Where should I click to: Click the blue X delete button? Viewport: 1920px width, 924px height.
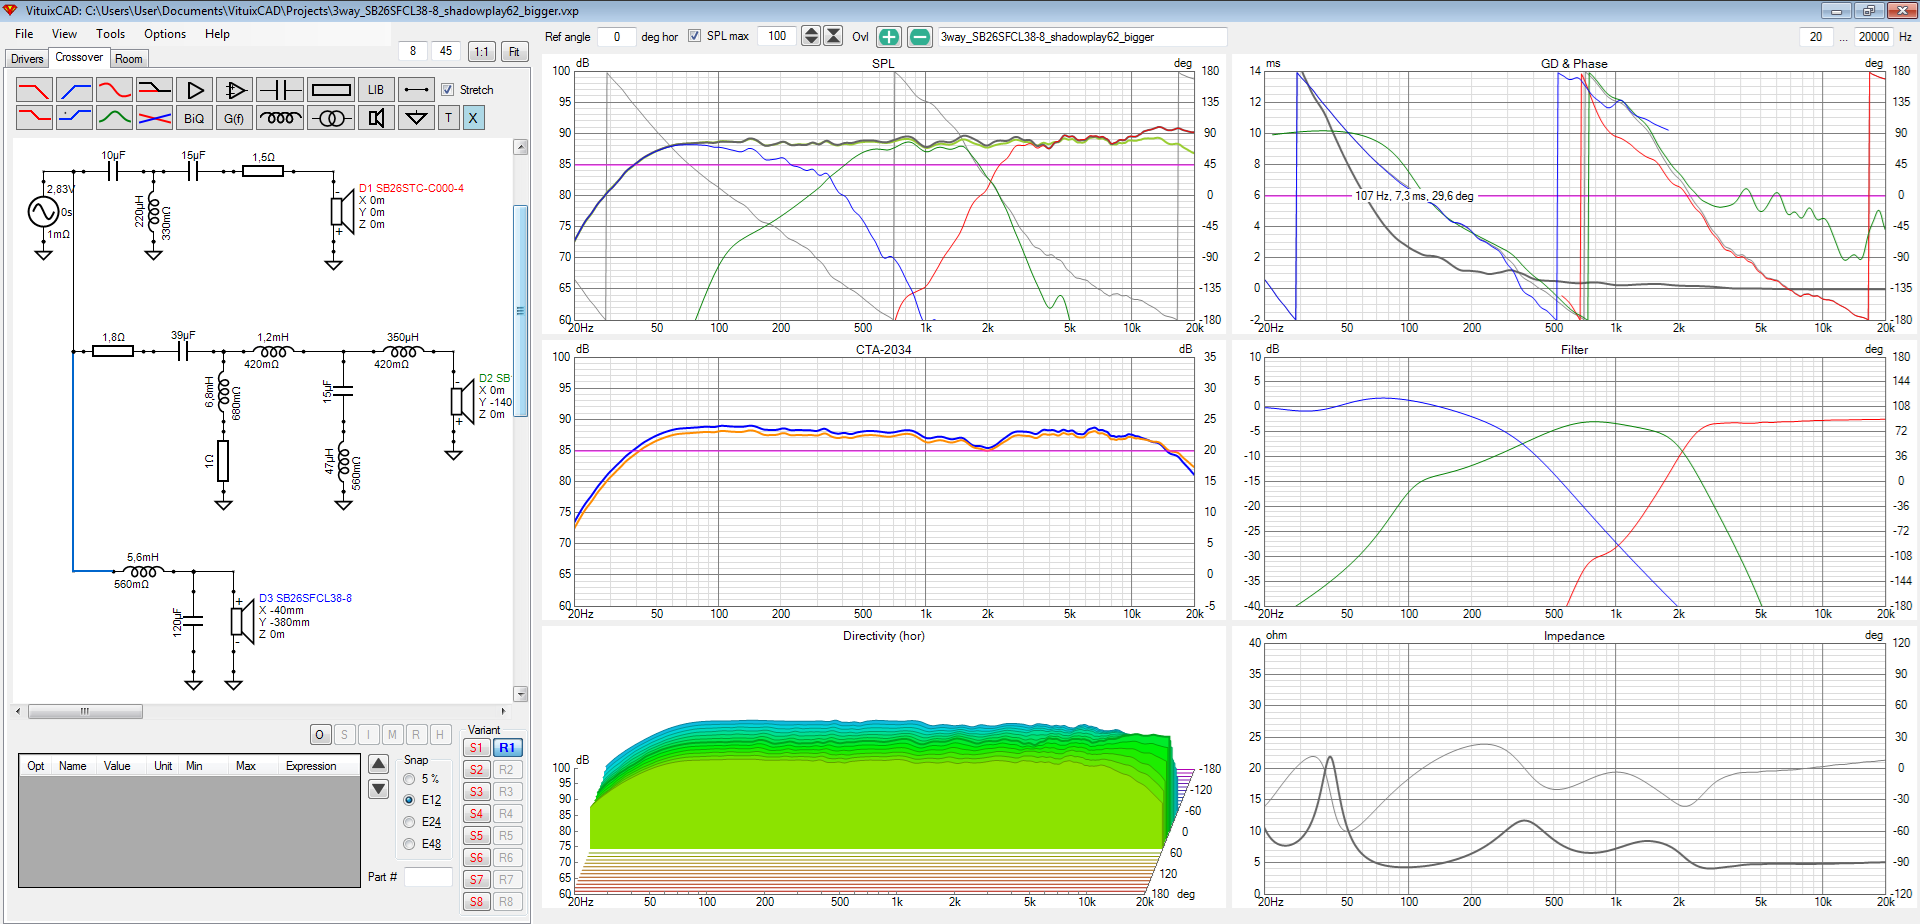tap(473, 118)
